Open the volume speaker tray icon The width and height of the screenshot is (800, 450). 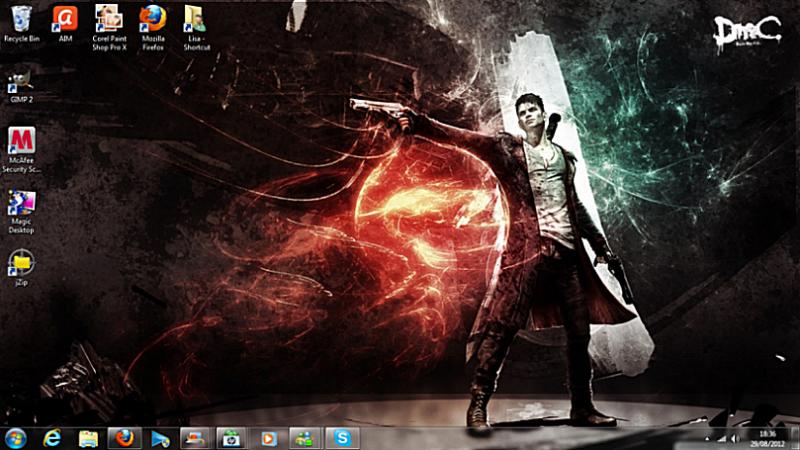[736, 438]
